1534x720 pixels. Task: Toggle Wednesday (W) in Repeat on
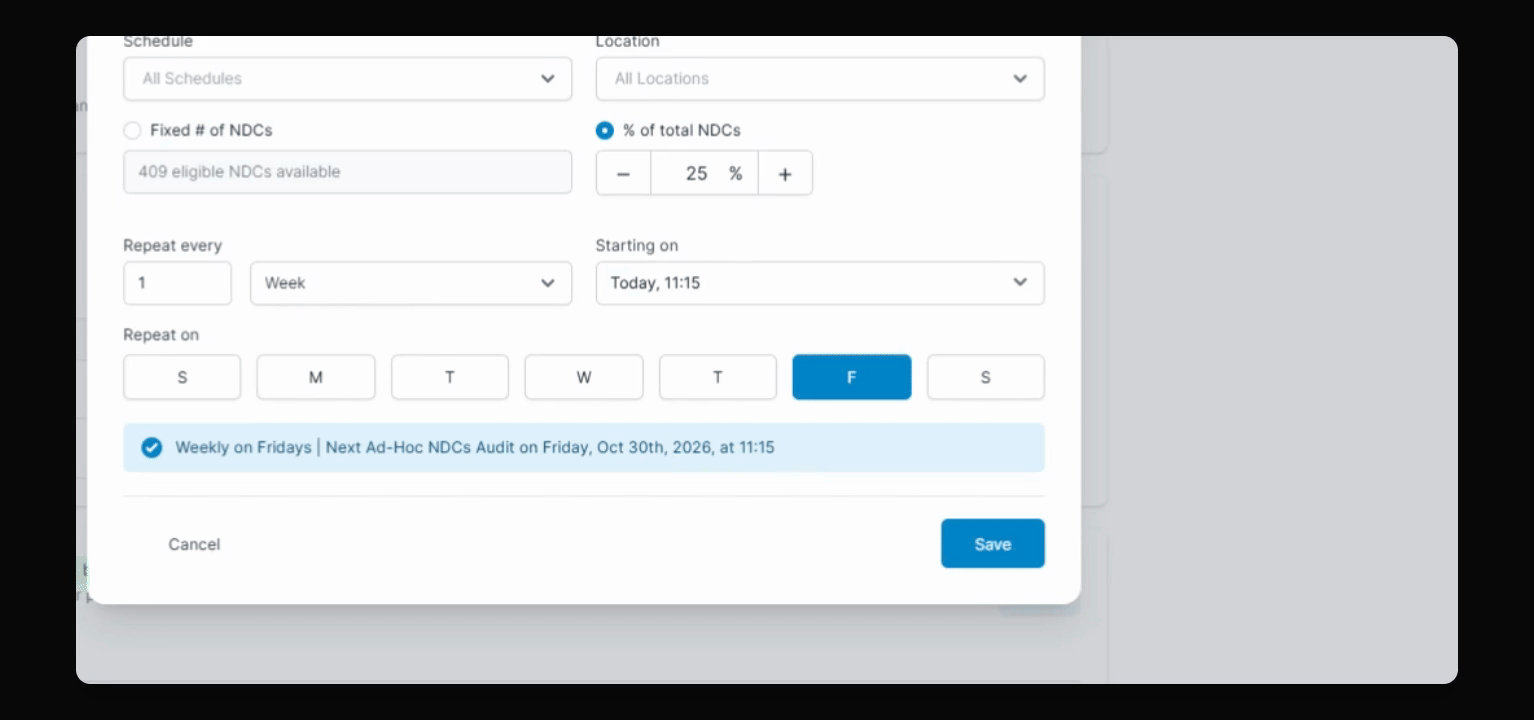584,377
